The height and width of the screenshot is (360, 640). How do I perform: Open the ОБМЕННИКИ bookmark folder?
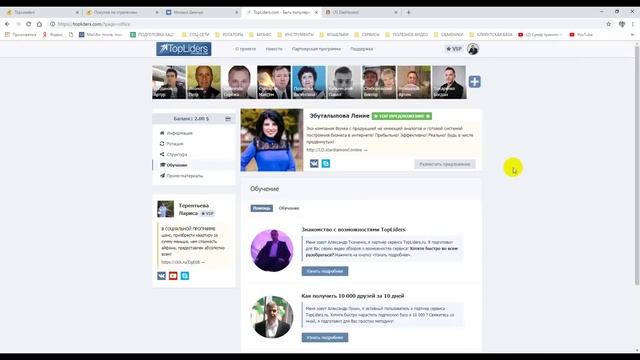[x=449, y=35]
